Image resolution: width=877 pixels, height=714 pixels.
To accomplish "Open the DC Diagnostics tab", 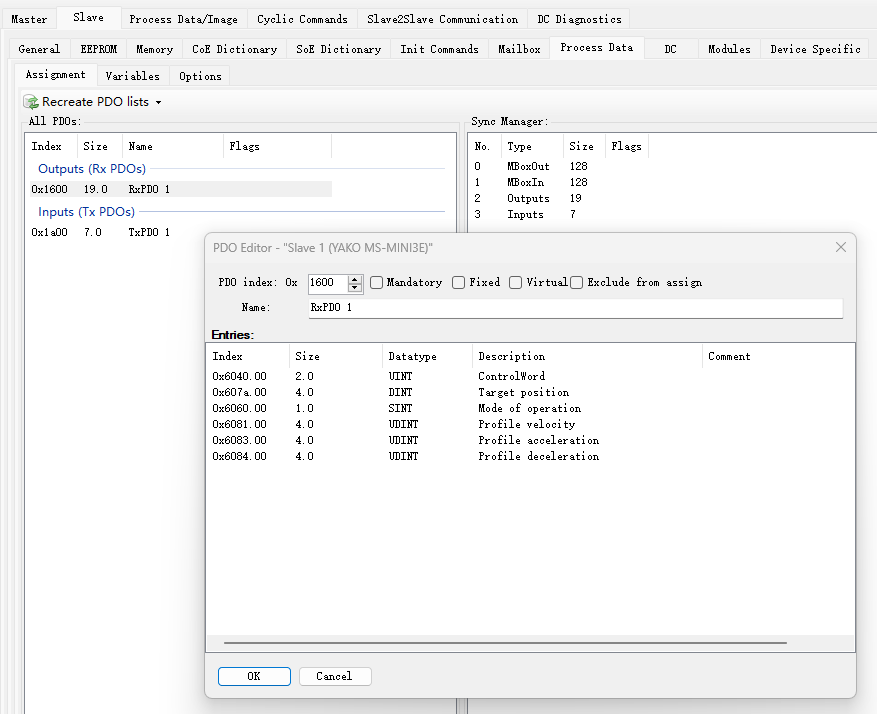I will [x=579, y=19].
